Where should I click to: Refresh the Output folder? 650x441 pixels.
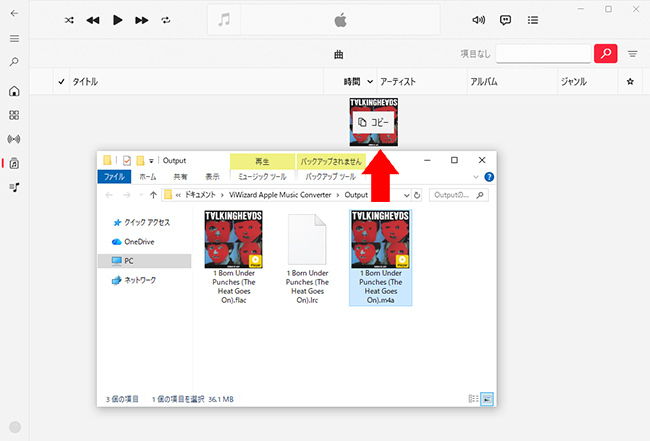tap(417, 195)
